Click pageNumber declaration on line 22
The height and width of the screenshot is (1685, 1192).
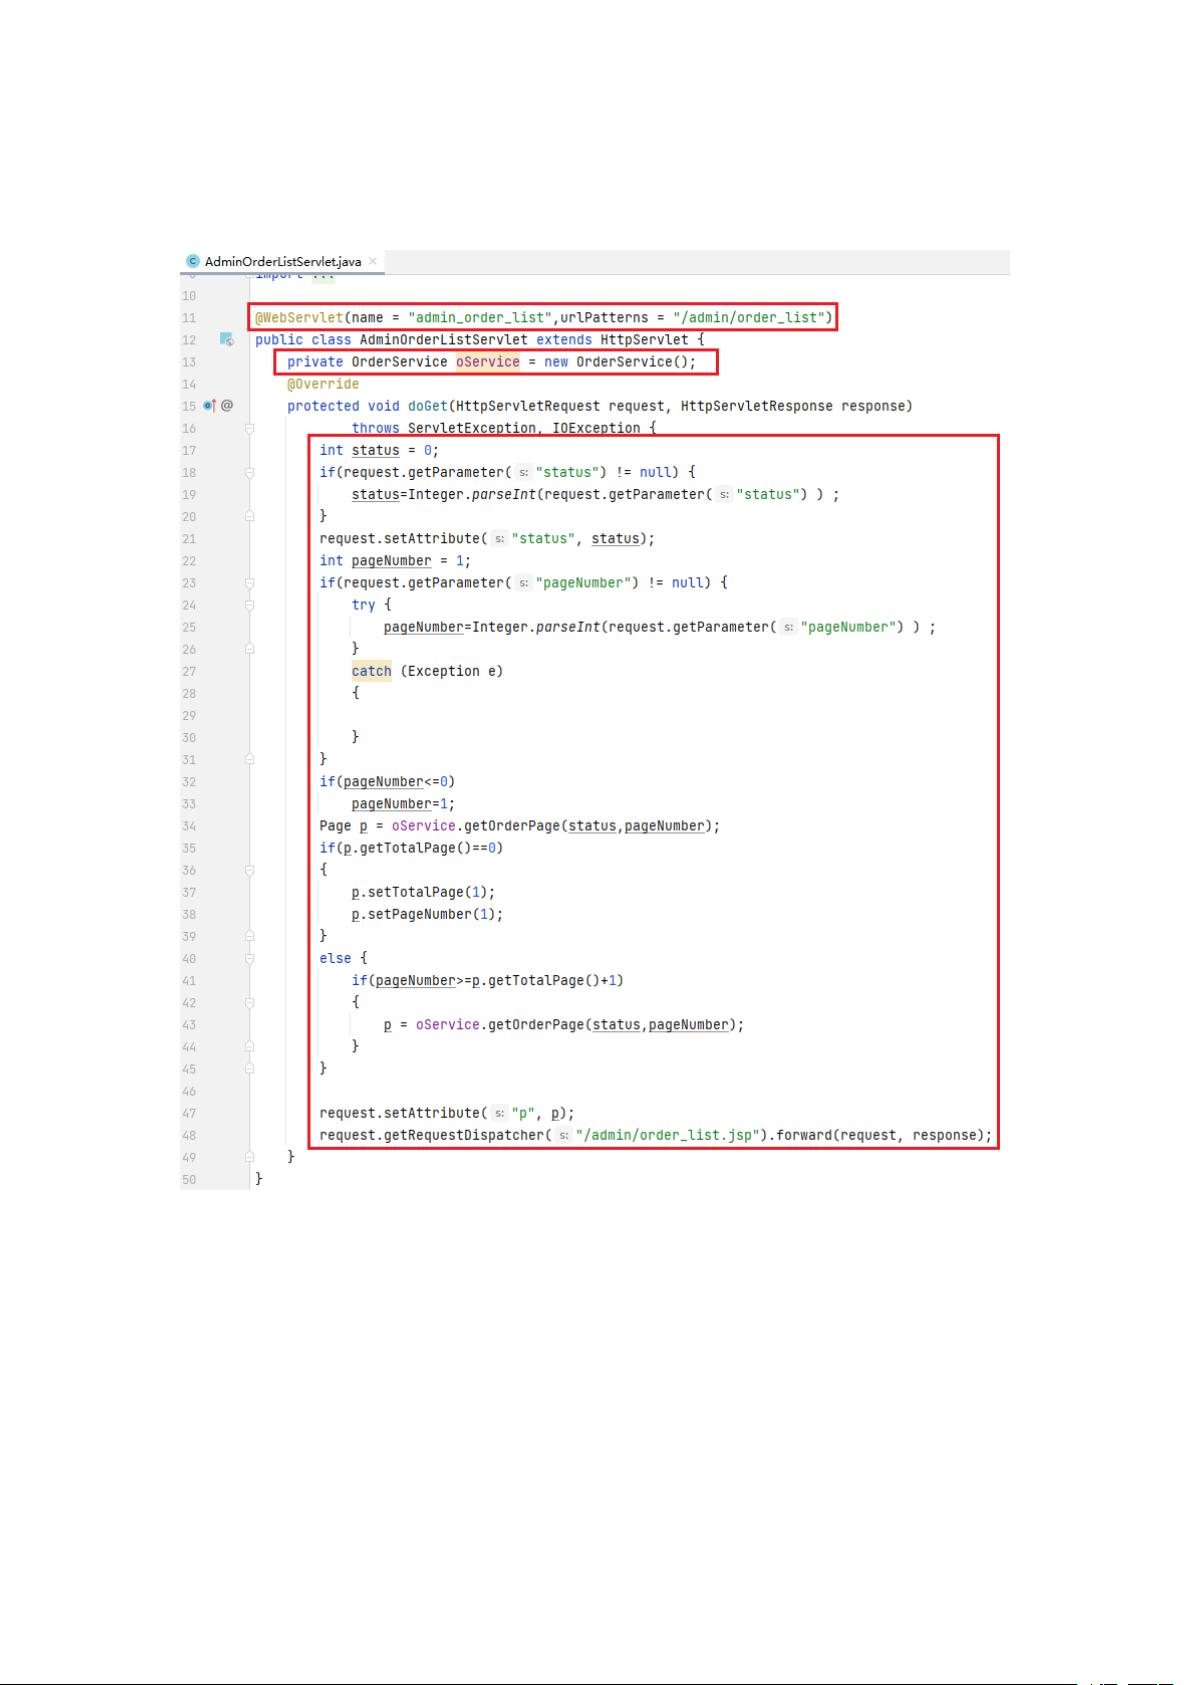click(391, 561)
